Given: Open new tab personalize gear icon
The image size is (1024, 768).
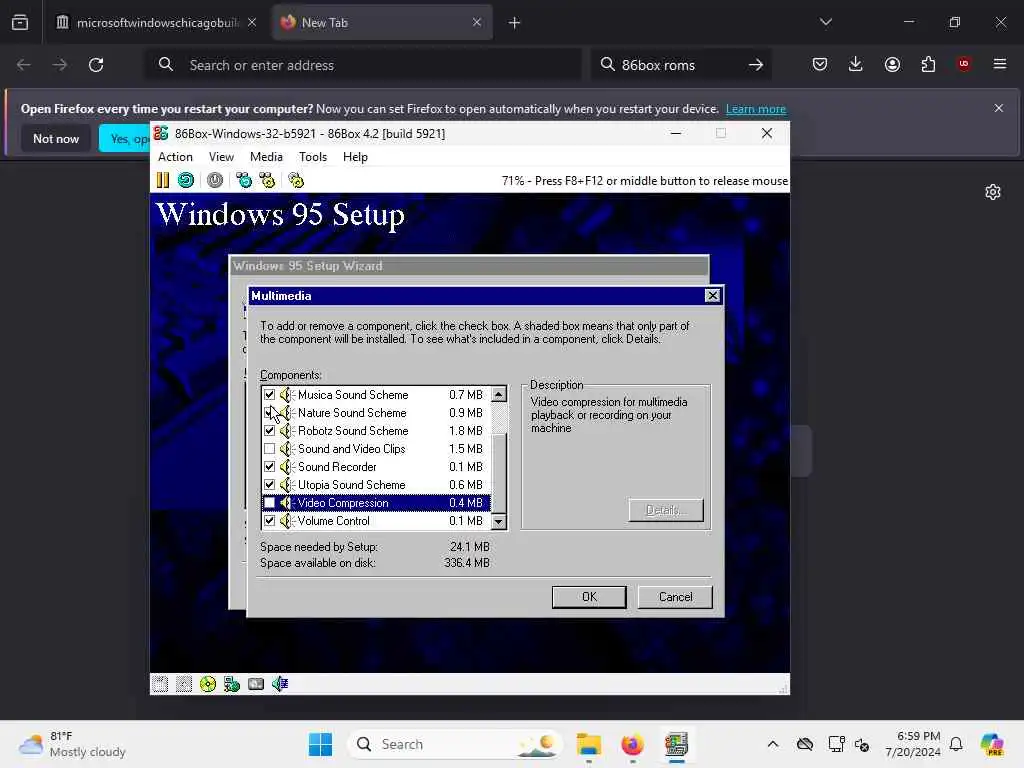Looking at the screenshot, I should tap(993, 192).
